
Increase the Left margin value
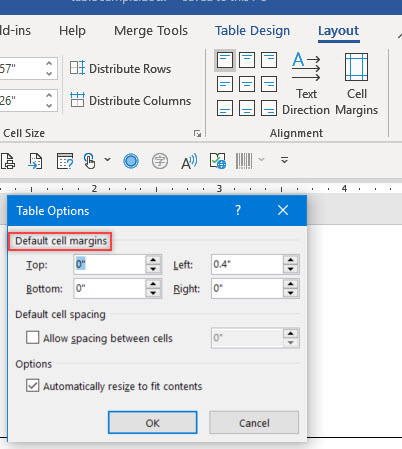click(x=291, y=260)
